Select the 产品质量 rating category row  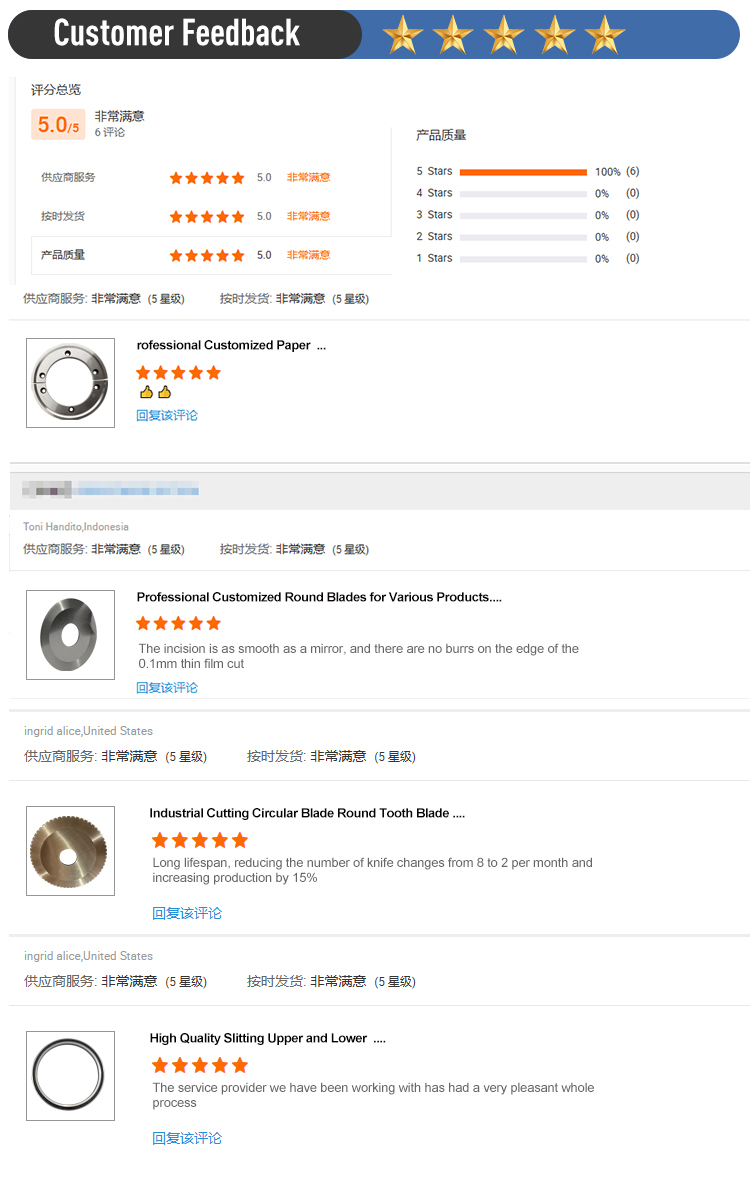coord(211,255)
